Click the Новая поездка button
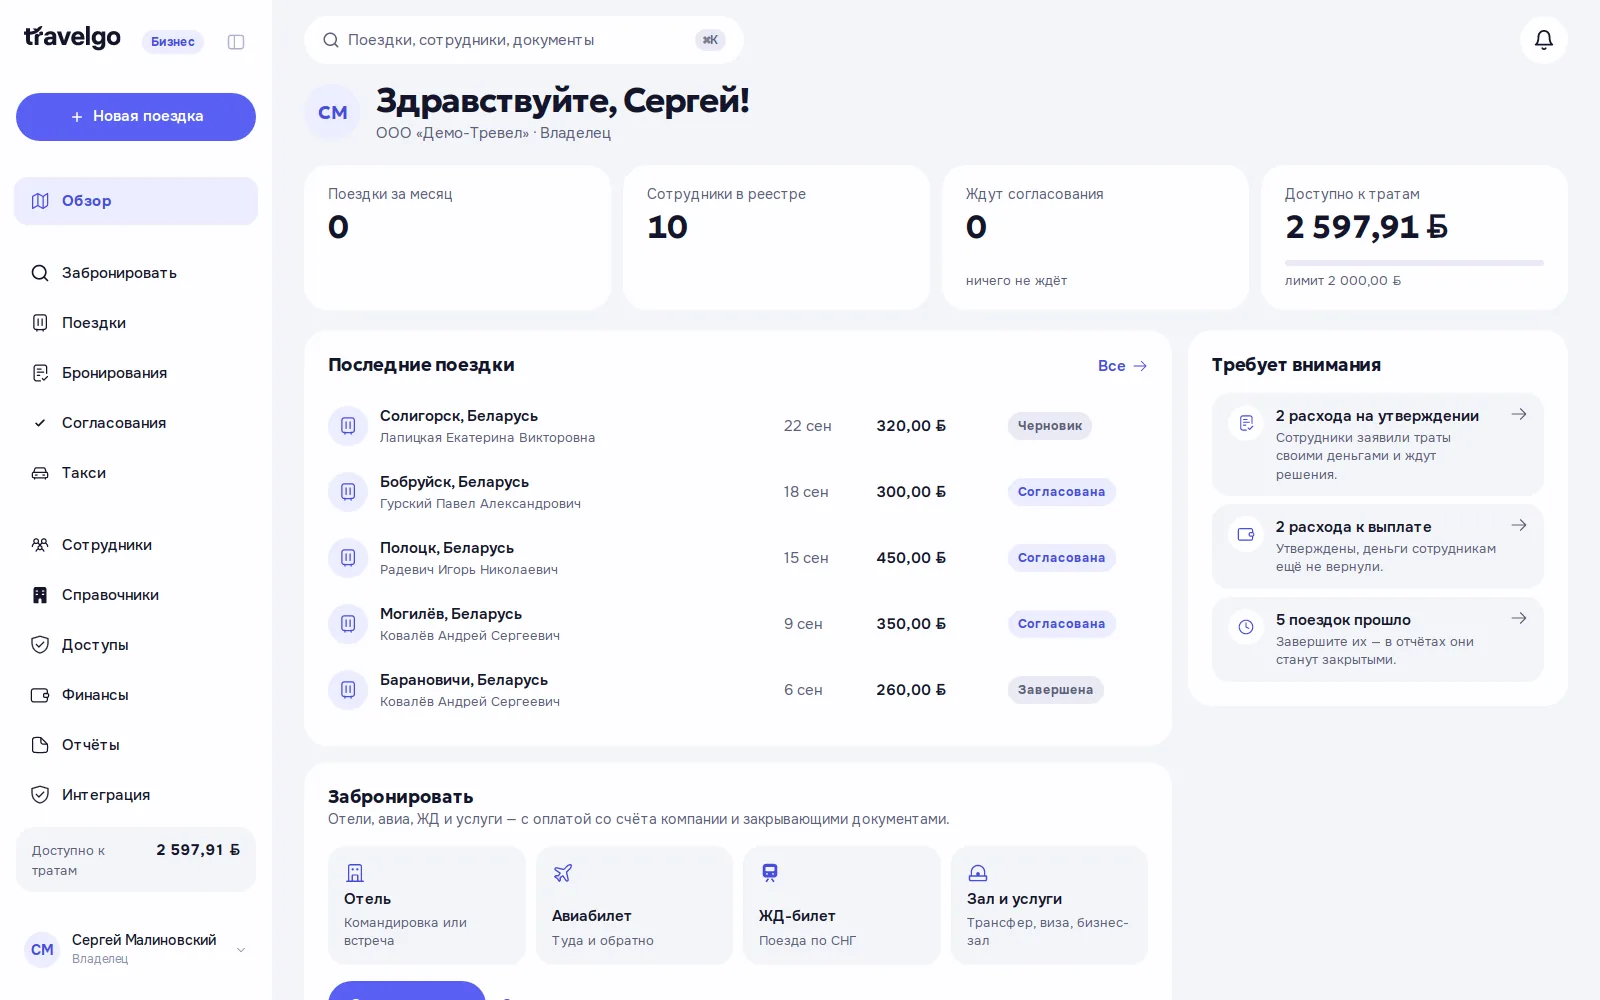The height and width of the screenshot is (1000, 1600). coord(136,117)
